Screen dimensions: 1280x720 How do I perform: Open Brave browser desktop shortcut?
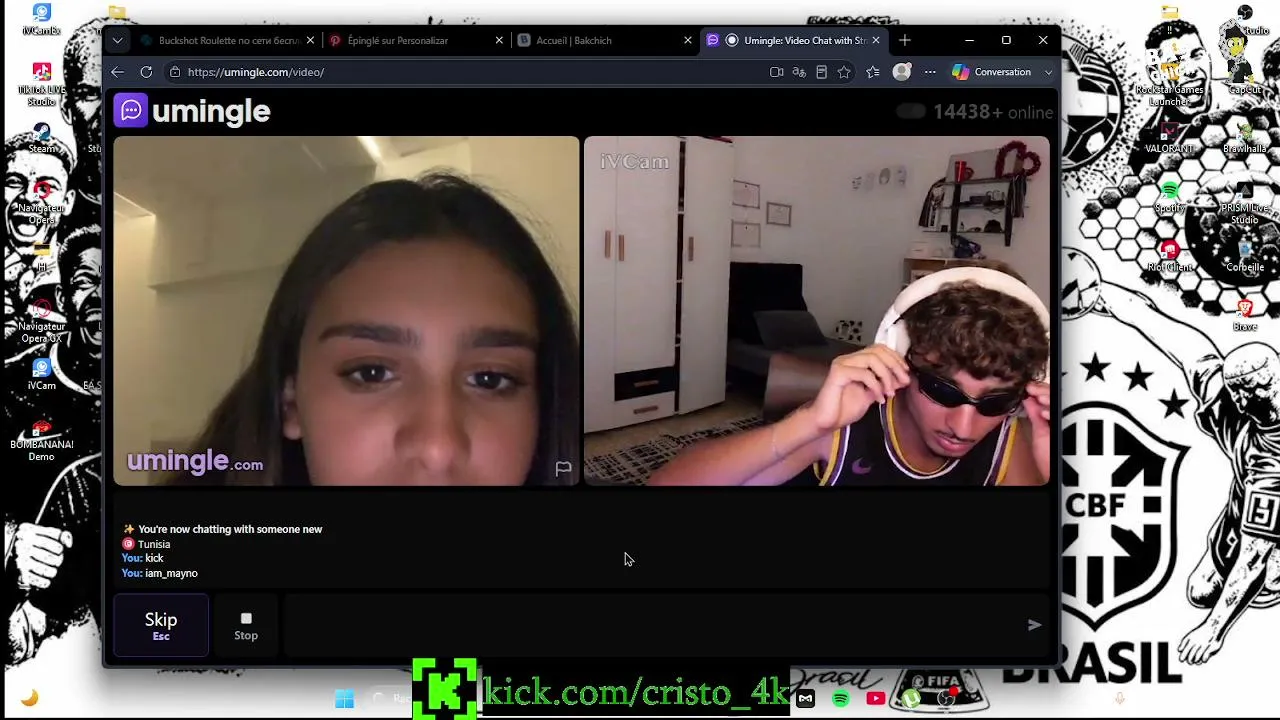1245,315
